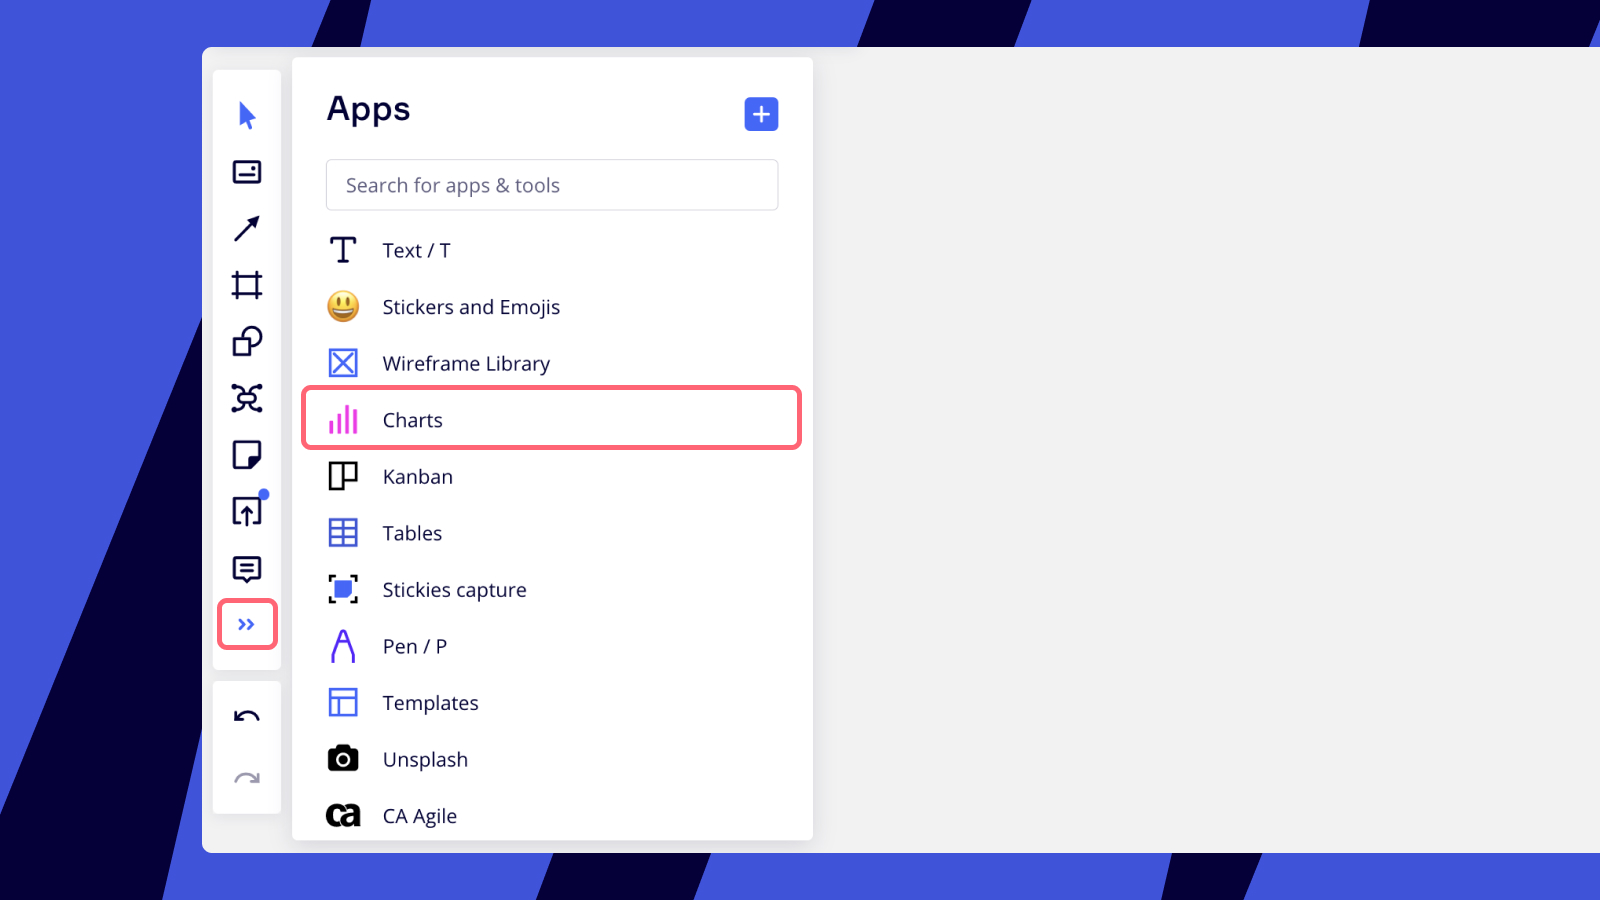
Task: Open the Wireframe Library
Action: click(x=552, y=363)
